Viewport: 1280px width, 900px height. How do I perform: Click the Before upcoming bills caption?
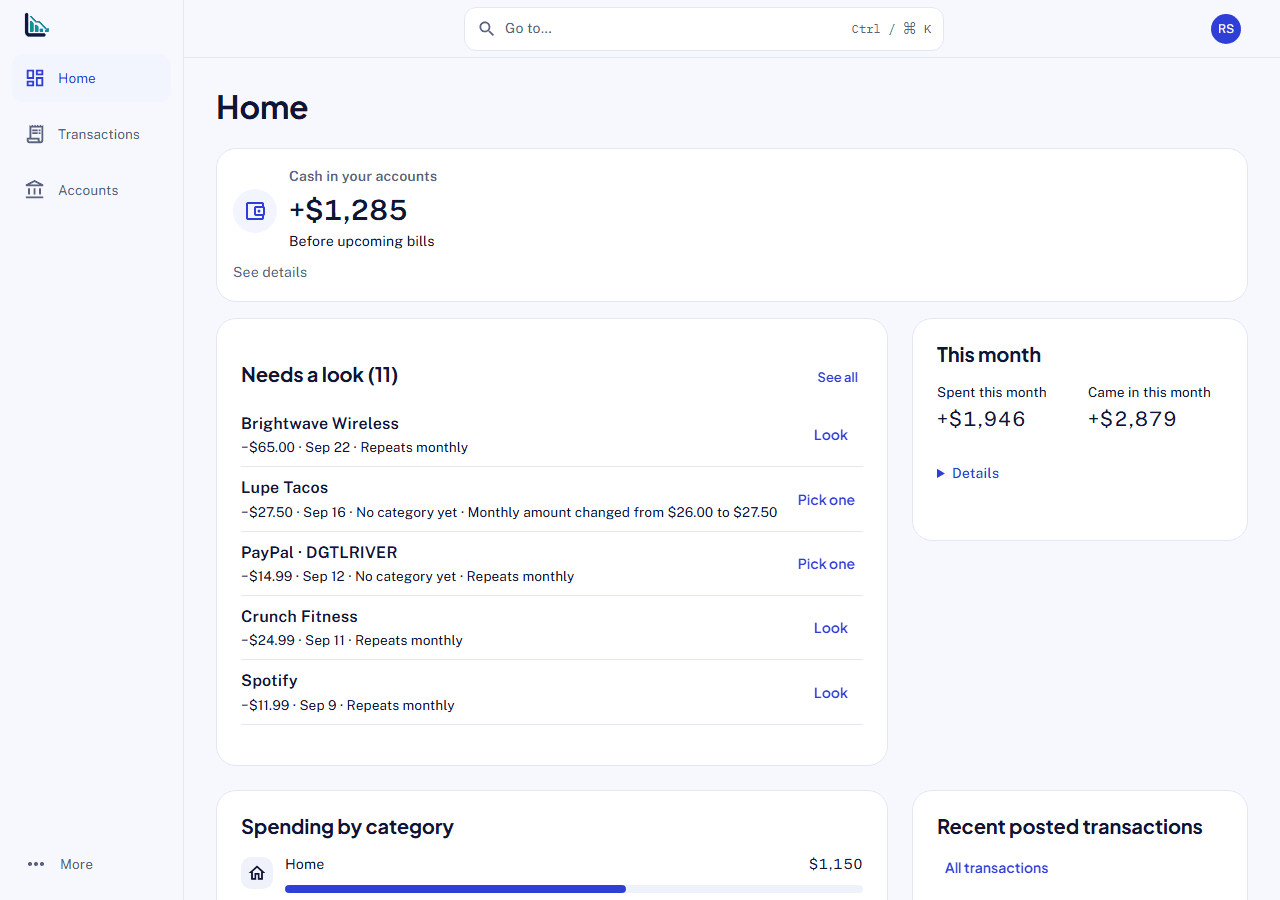362,241
